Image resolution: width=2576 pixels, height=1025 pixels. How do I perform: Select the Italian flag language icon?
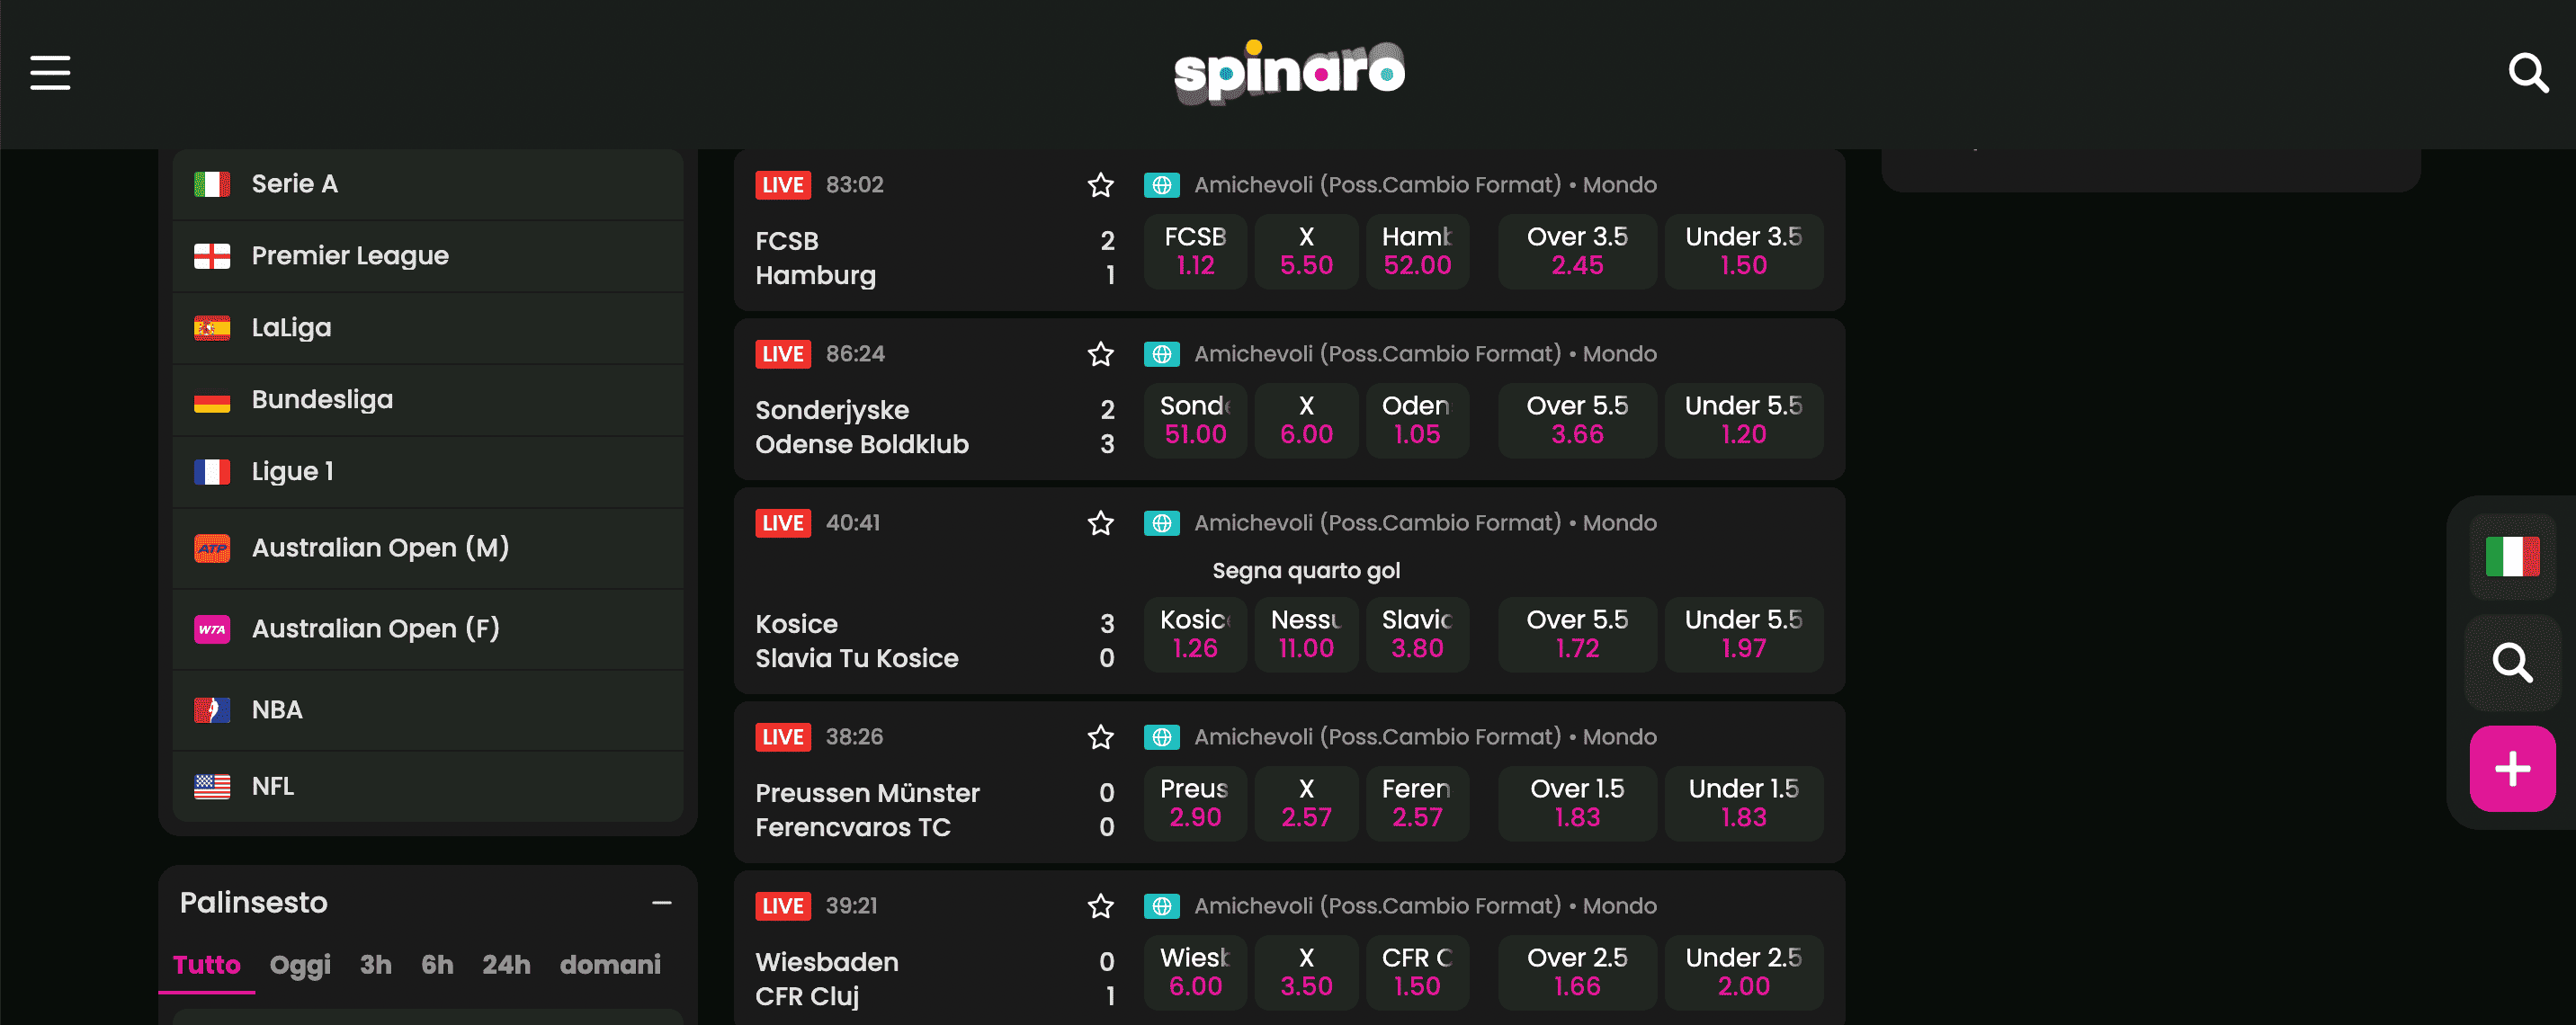[2511, 557]
